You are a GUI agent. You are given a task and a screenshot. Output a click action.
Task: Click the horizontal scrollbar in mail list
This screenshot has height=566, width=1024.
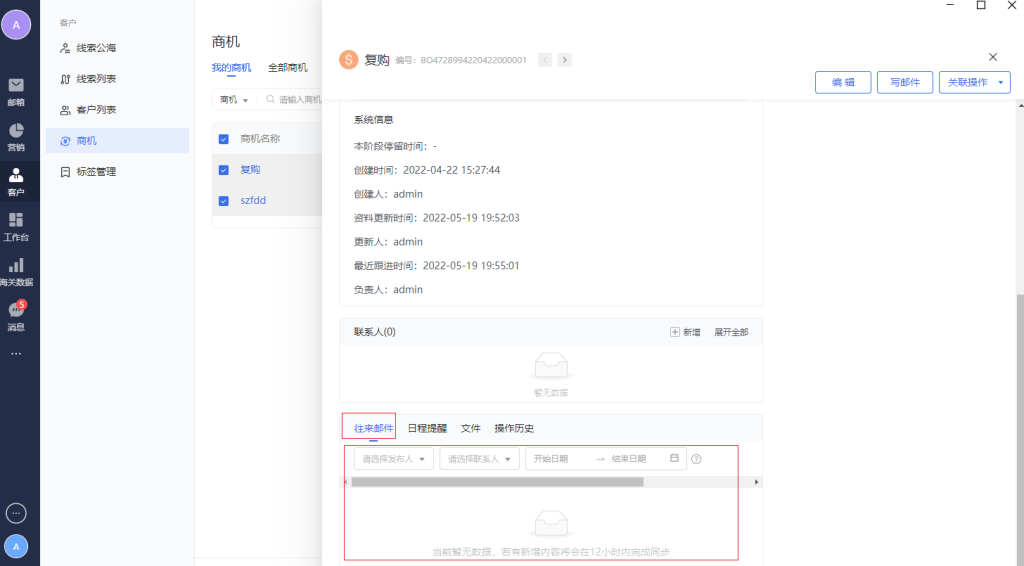(x=497, y=482)
